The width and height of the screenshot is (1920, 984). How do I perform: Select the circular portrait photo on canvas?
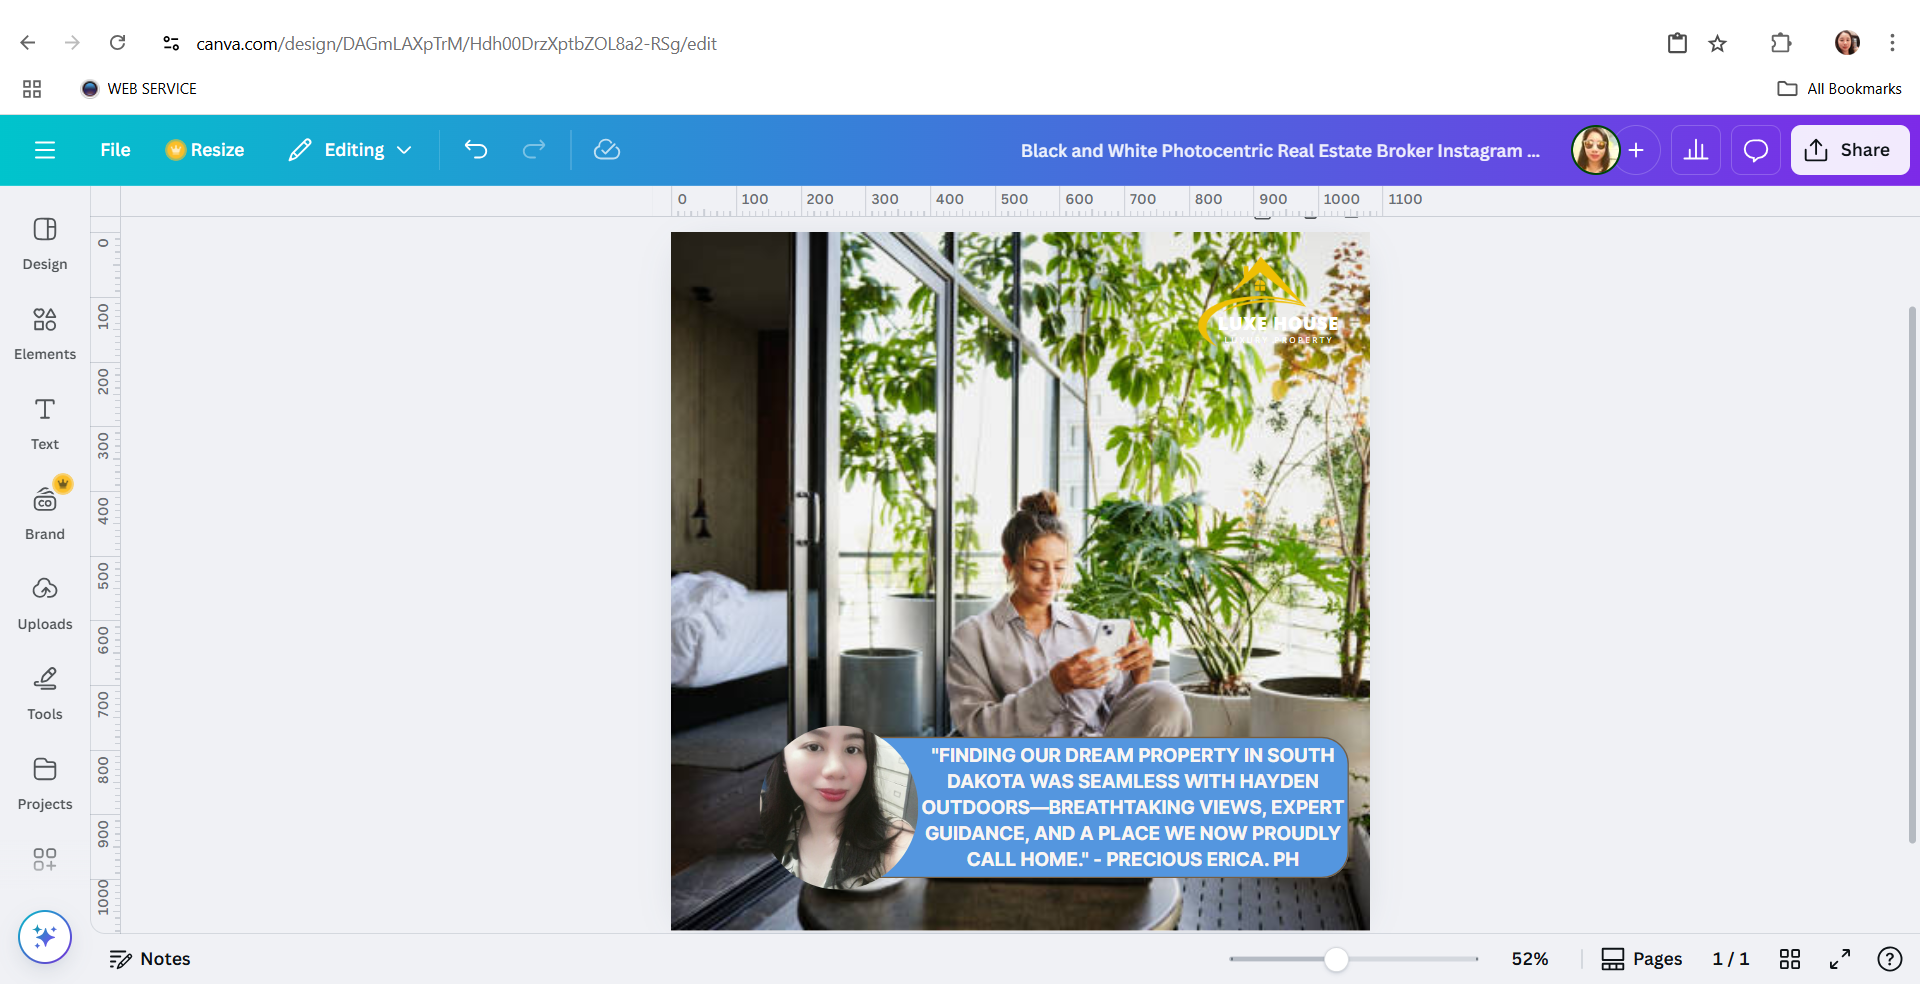839,807
